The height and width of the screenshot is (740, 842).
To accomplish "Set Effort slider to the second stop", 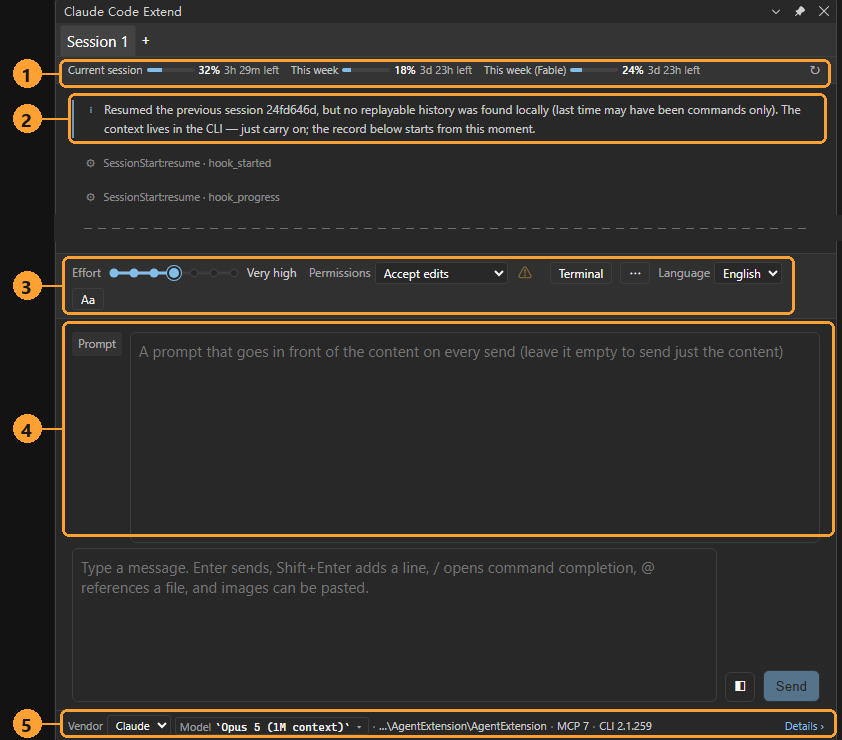I will click(x=134, y=273).
